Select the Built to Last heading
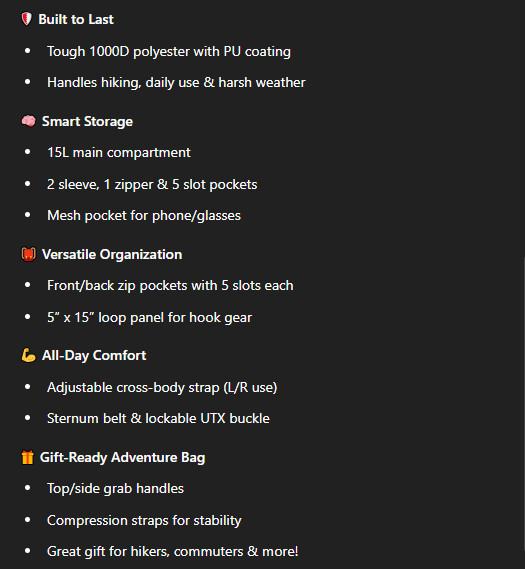Image resolution: width=525 pixels, height=569 pixels. (76, 19)
